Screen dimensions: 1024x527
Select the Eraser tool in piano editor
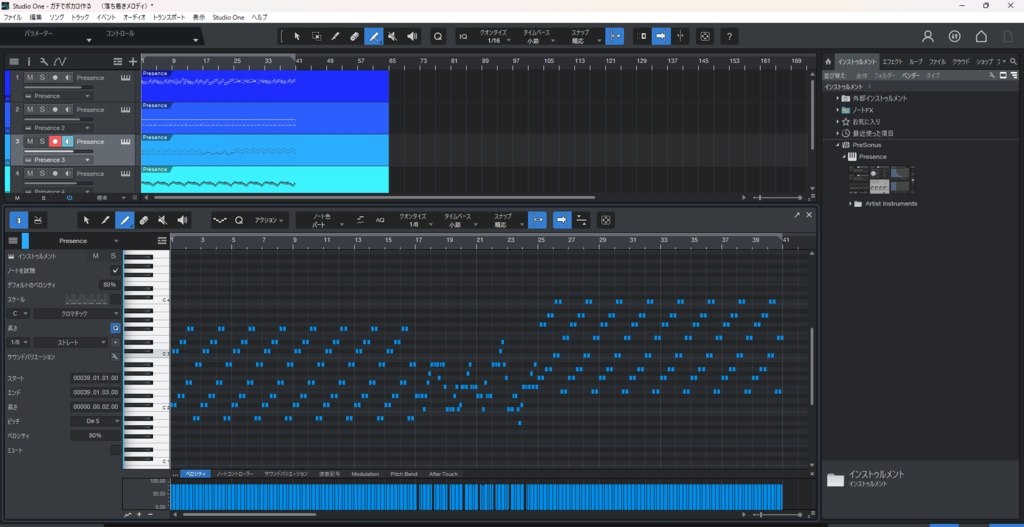[x=144, y=221]
